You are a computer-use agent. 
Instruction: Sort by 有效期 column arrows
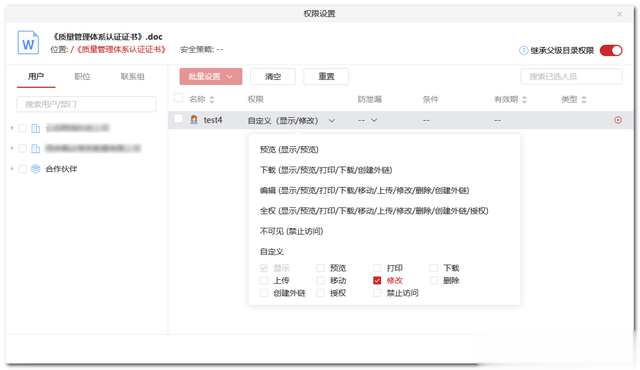(524, 100)
